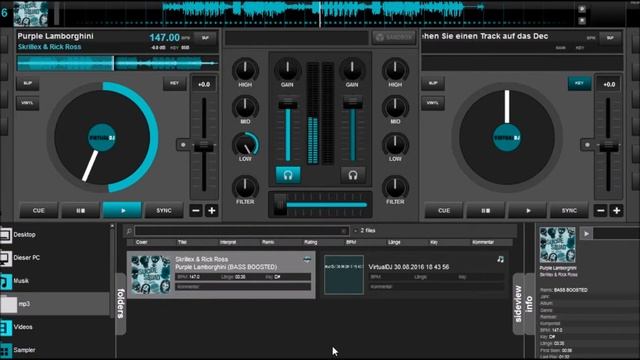The image size is (640, 360).
Task: Sort by the Länge column
Action: pyautogui.click(x=394, y=242)
